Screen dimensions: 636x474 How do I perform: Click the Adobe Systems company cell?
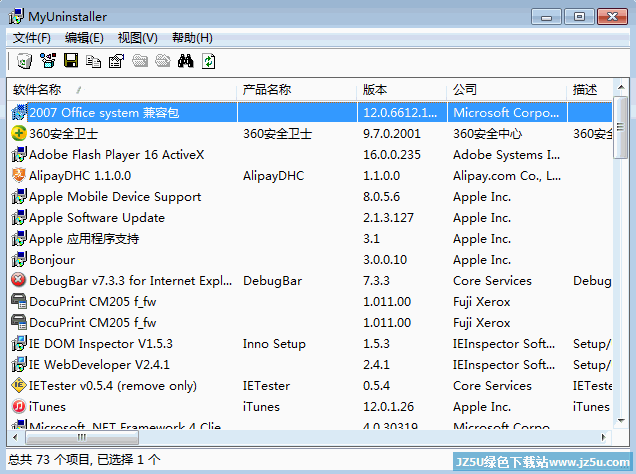click(506, 154)
